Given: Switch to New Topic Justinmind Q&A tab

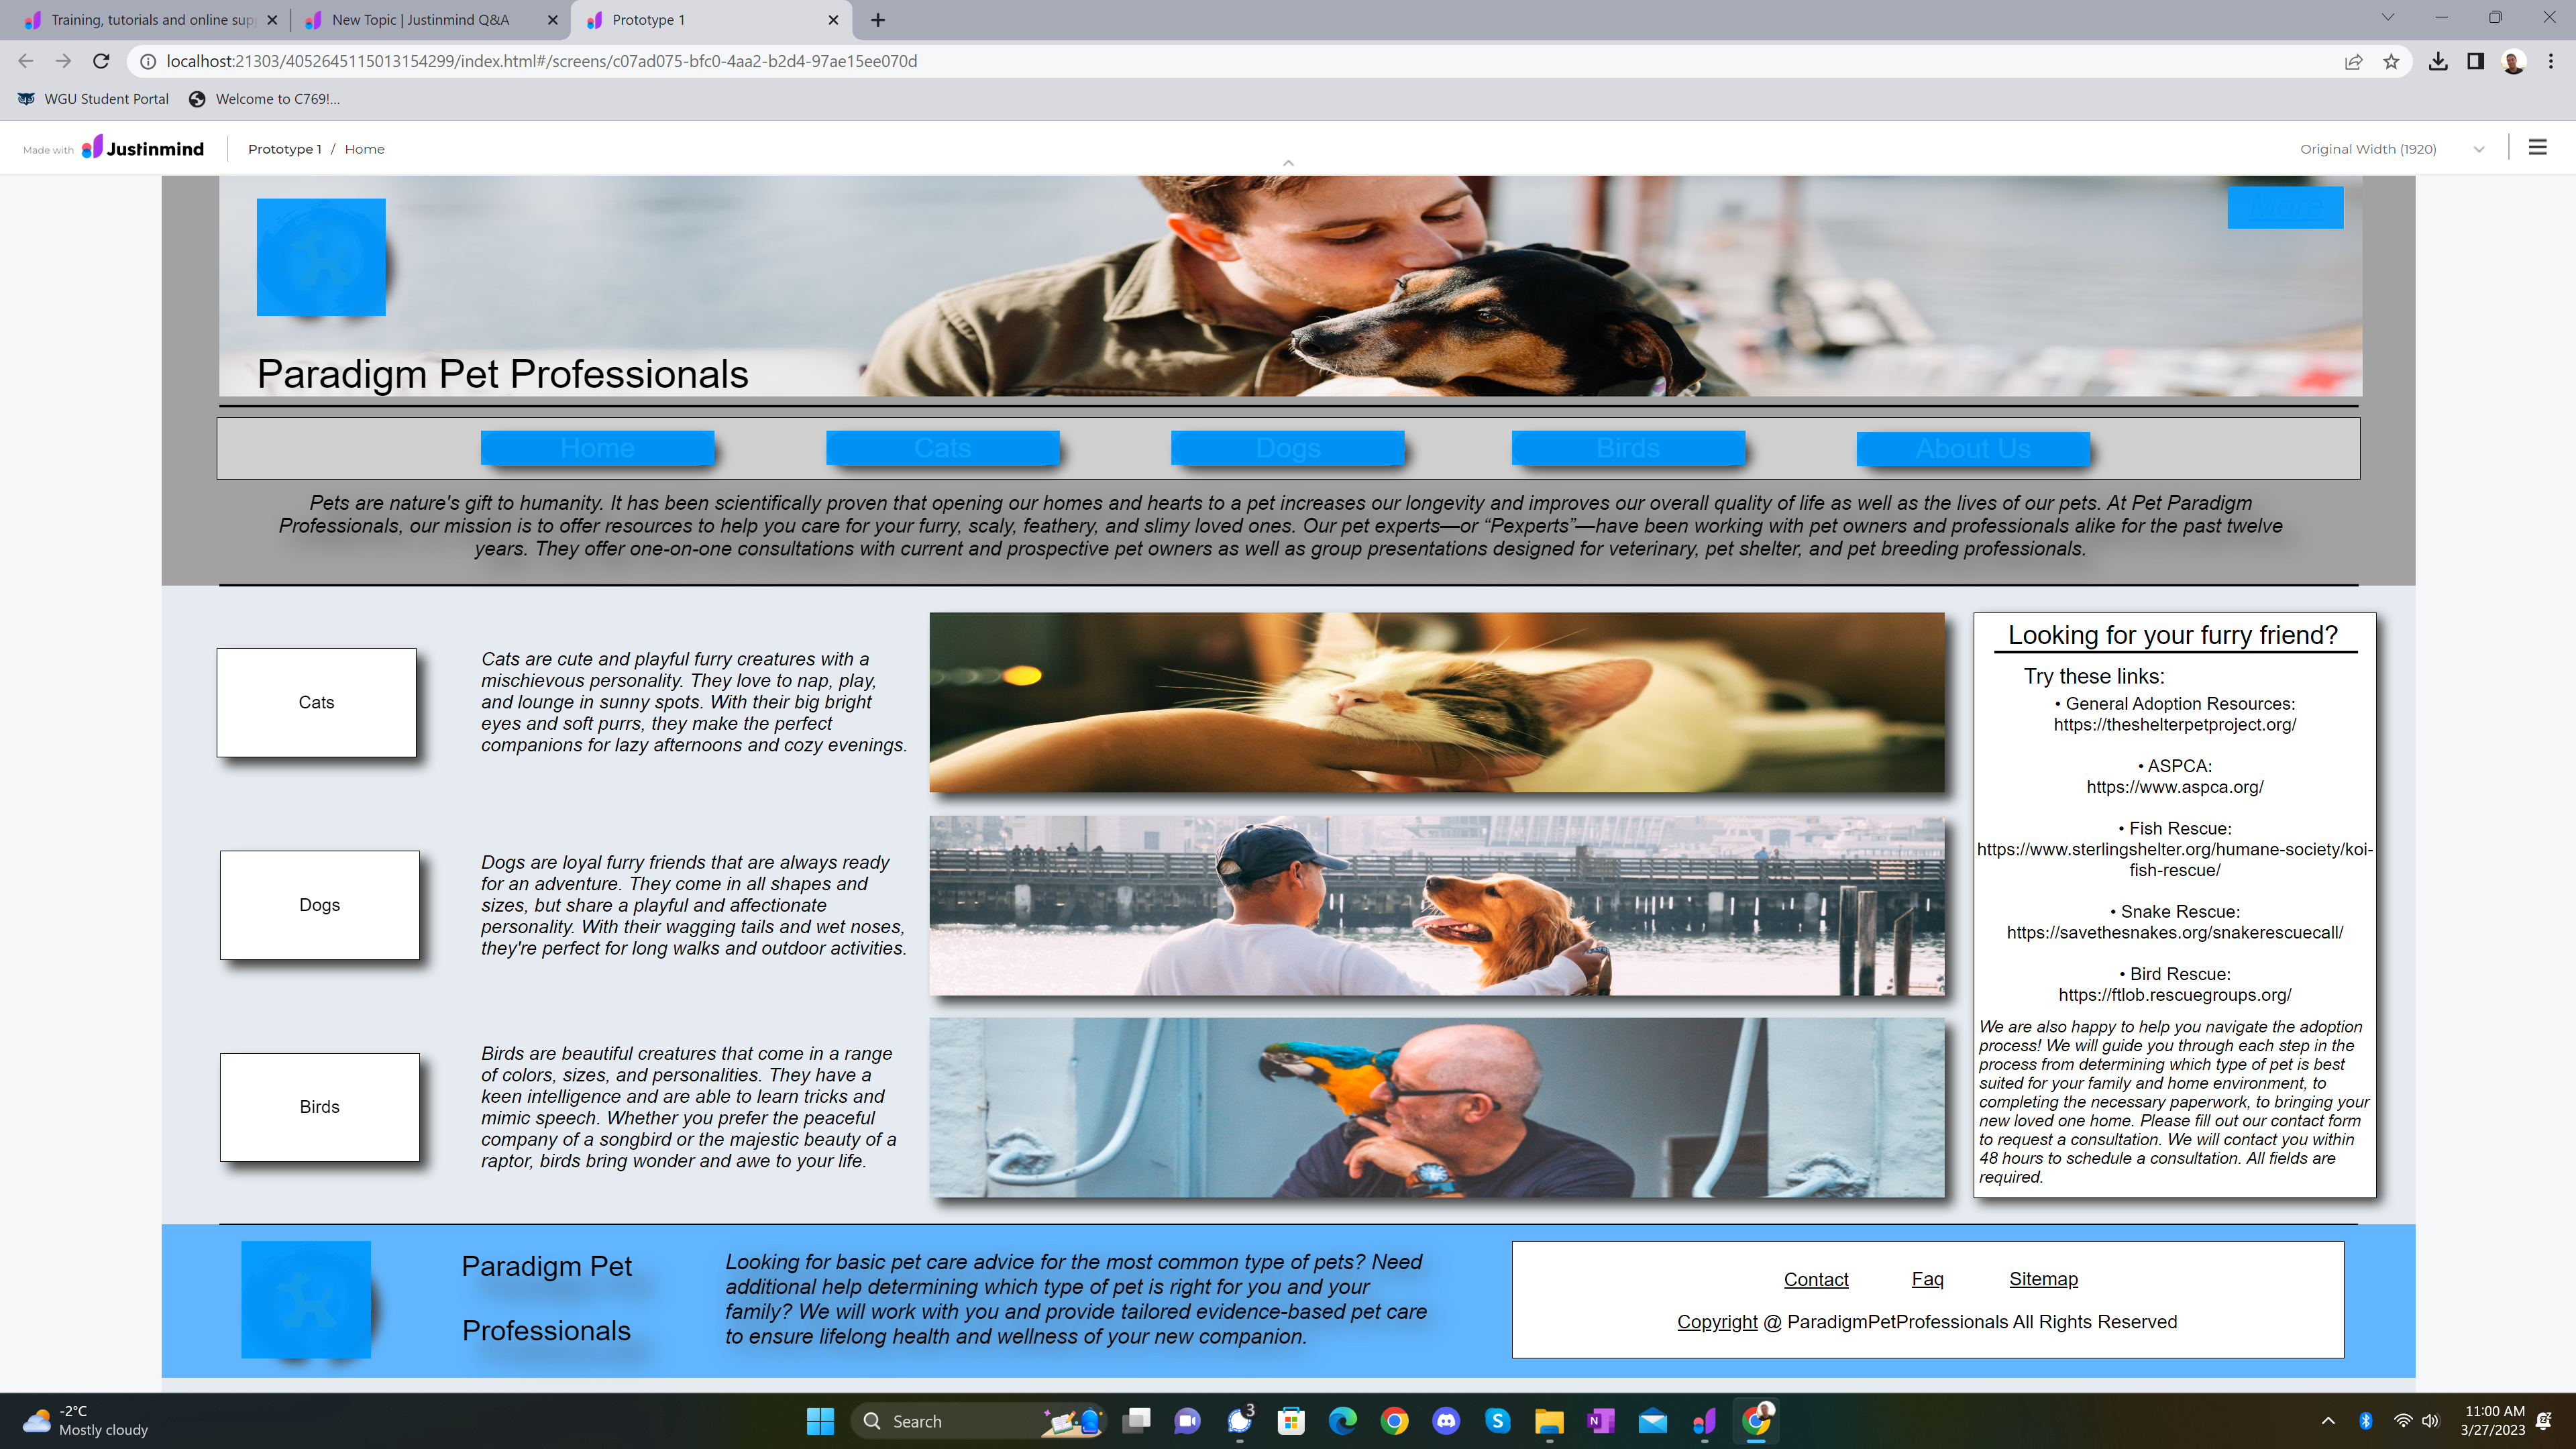Looking at the screenshot, I should pos(420,20).
